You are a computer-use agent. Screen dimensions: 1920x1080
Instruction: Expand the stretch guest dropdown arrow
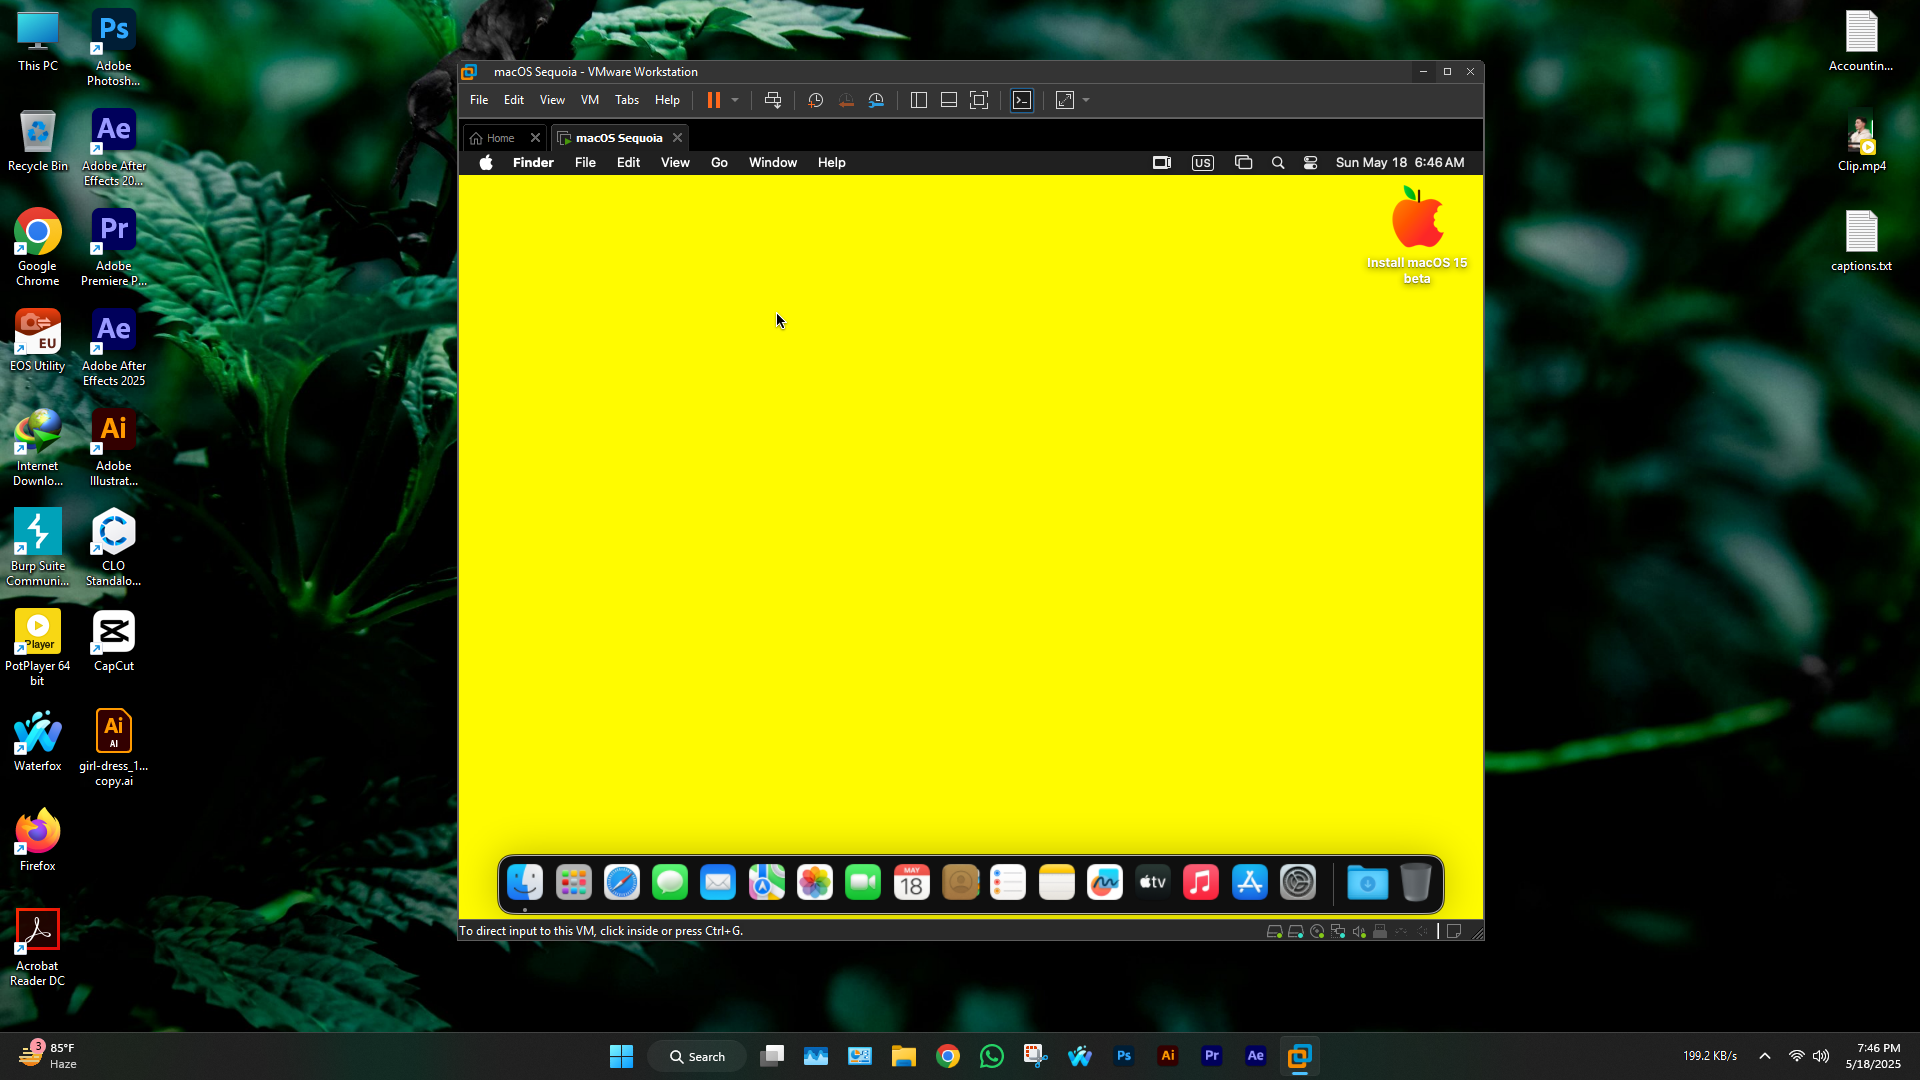pos(1086,100)
